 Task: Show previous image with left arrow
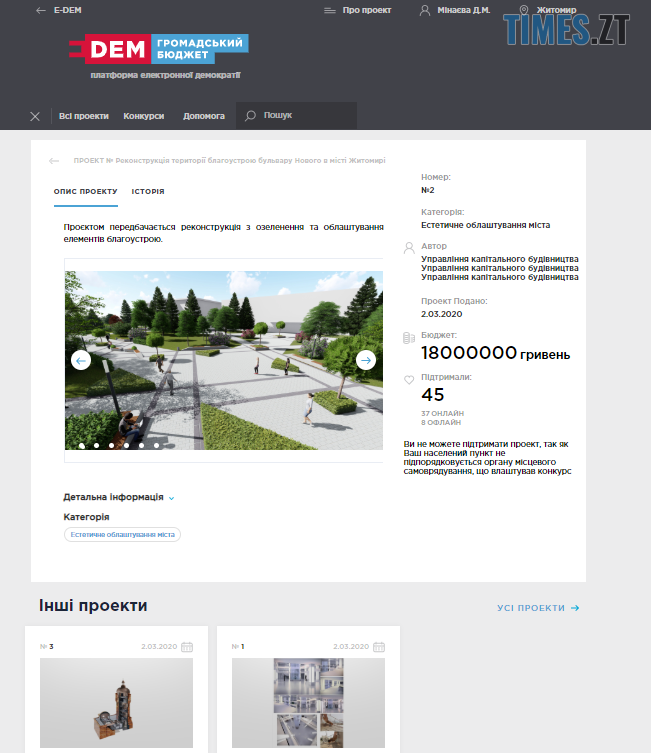pos(81,360)
